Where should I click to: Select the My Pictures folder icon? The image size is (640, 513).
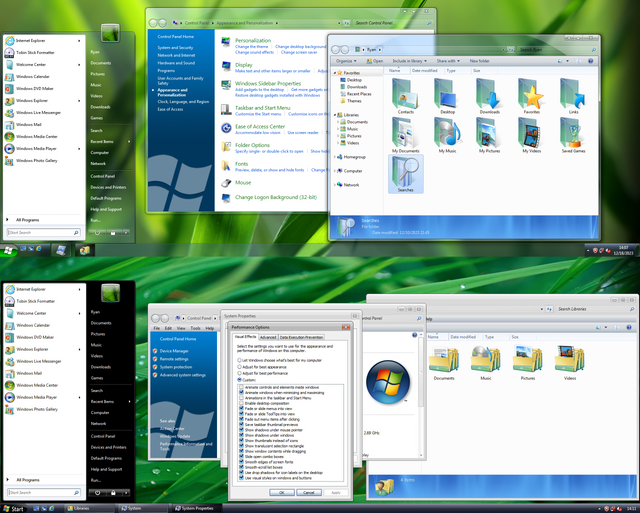point(489,135)
